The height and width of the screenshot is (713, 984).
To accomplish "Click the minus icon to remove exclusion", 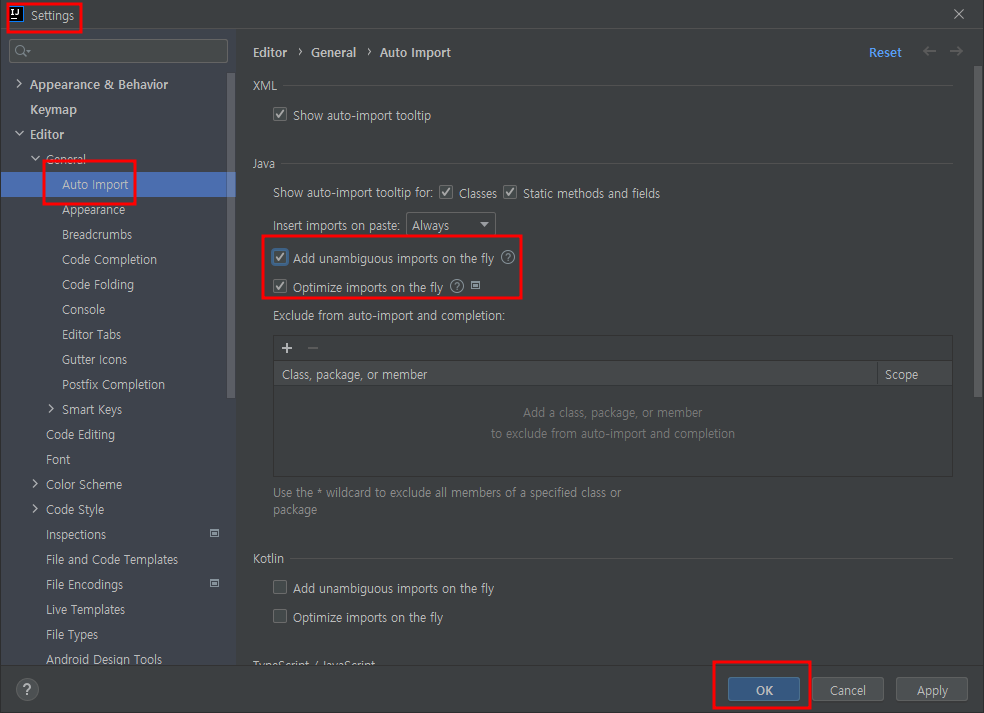I will (x=313, y=348).
